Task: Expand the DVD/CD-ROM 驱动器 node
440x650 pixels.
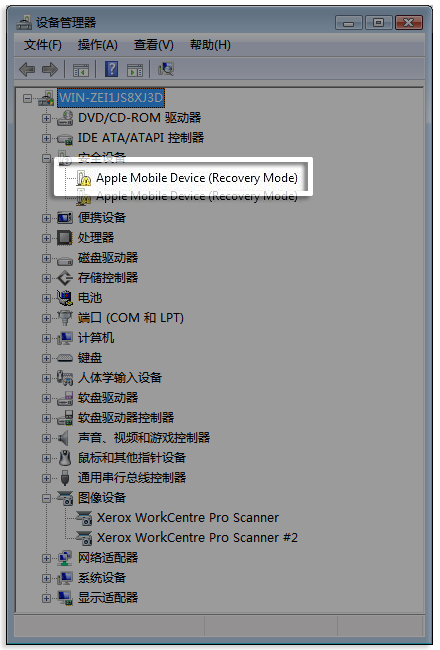Action: (x=46, y=118)
